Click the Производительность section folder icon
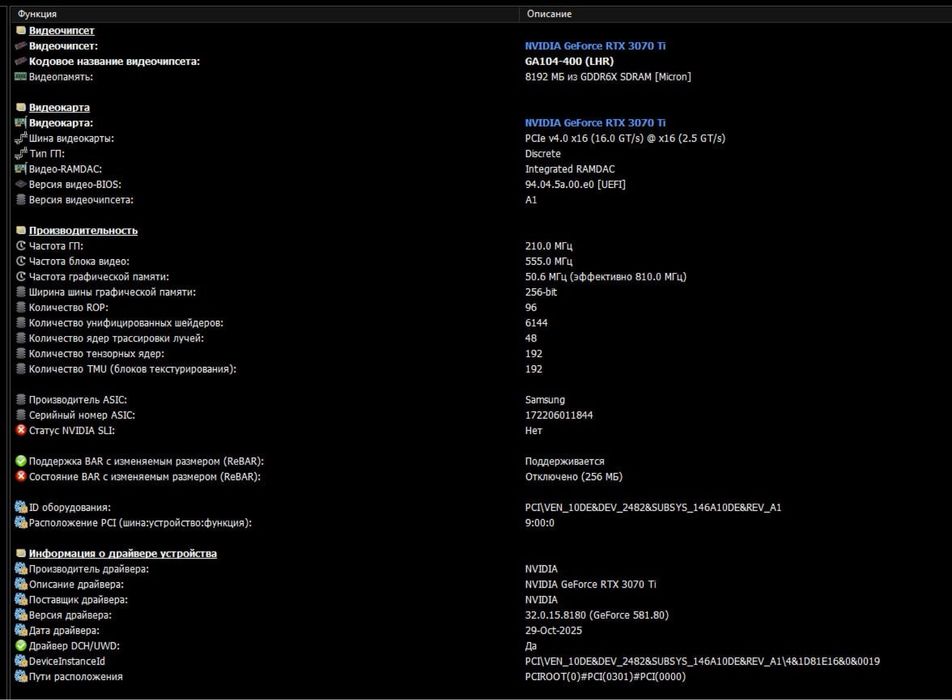952x700 pixels. point(21,231)
